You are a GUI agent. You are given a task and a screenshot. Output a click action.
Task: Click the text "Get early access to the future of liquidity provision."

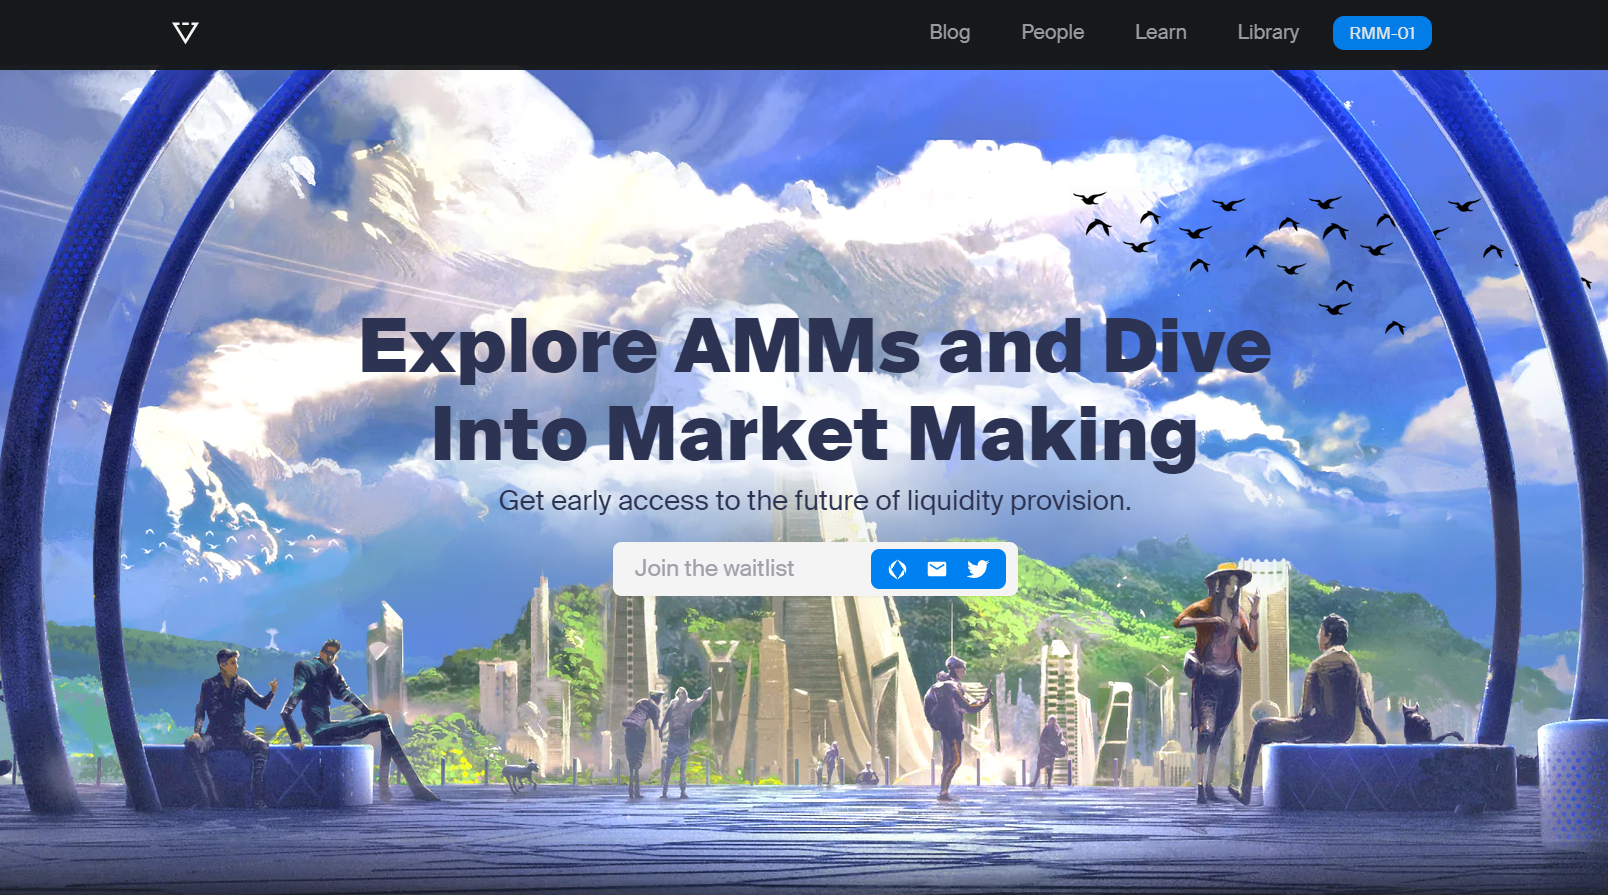(815, 500)
